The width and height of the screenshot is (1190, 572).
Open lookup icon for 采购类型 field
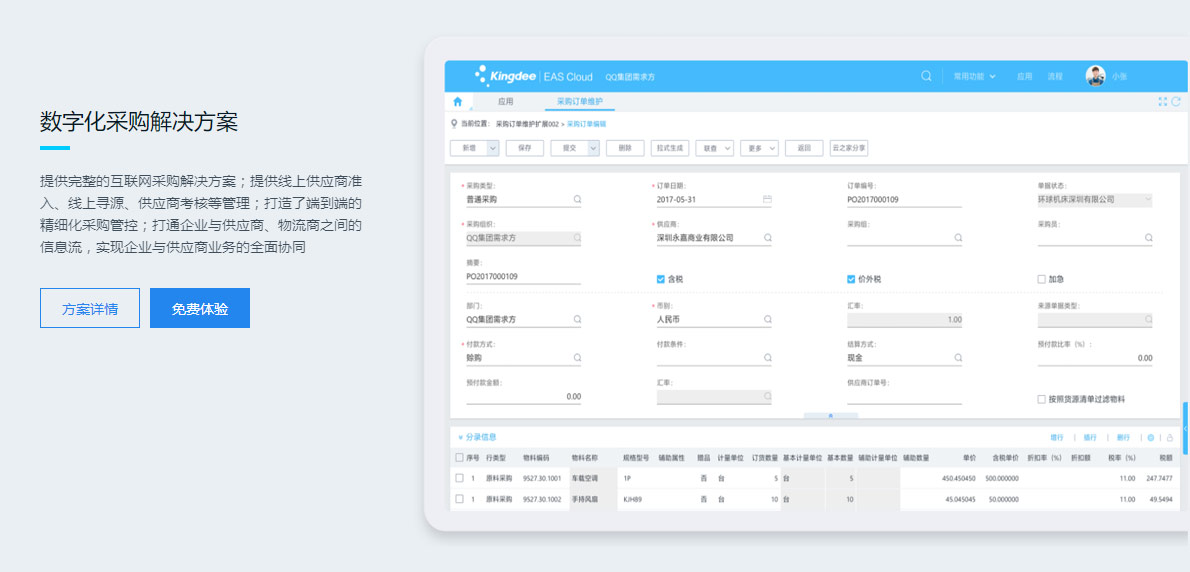(577, 200)
